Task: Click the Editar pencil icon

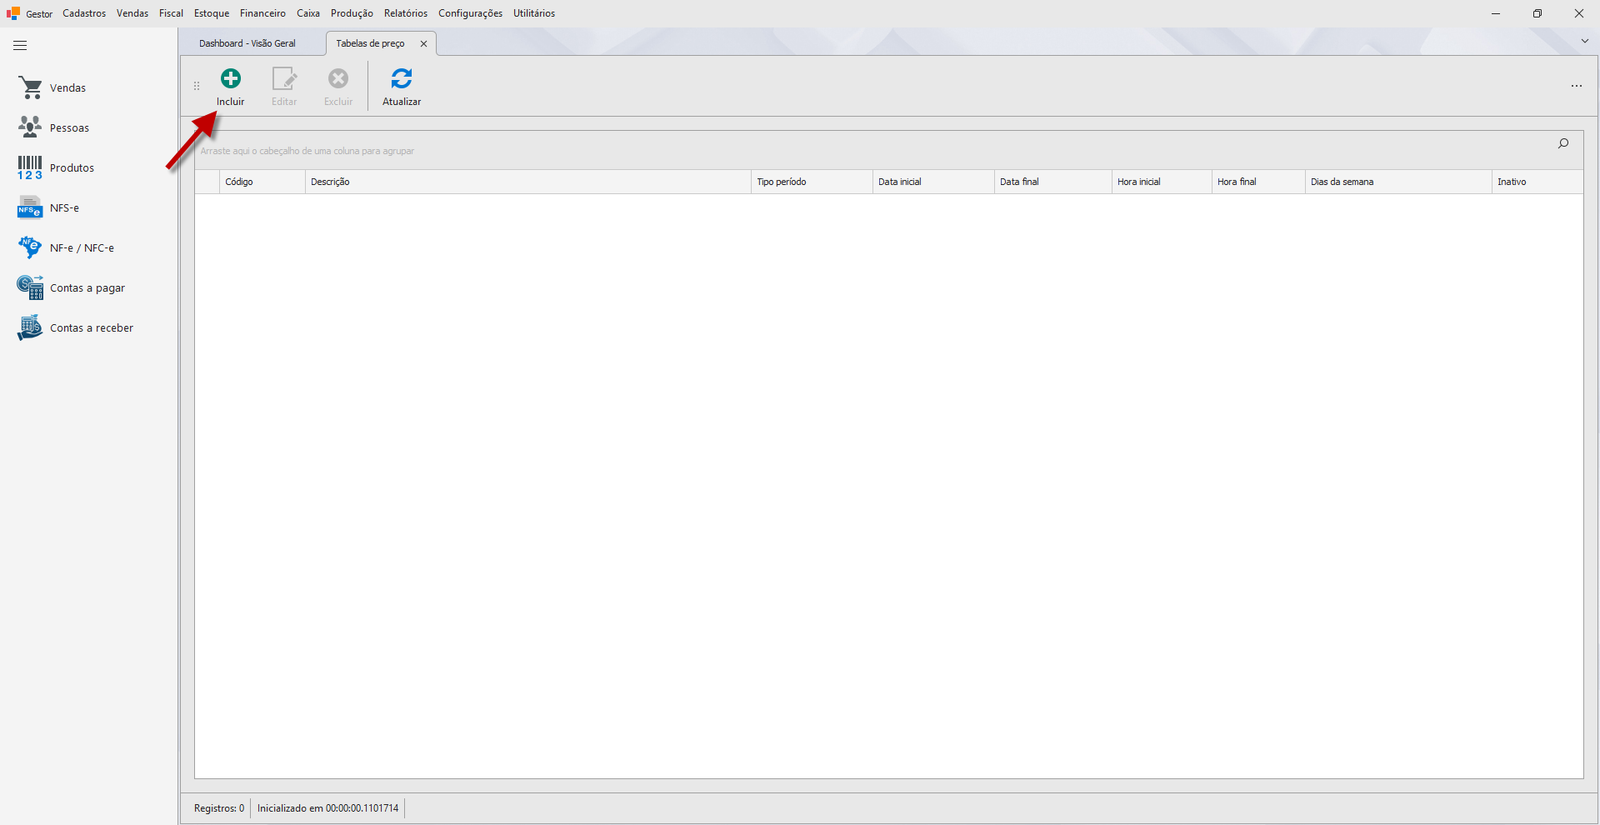Action: 284,78
